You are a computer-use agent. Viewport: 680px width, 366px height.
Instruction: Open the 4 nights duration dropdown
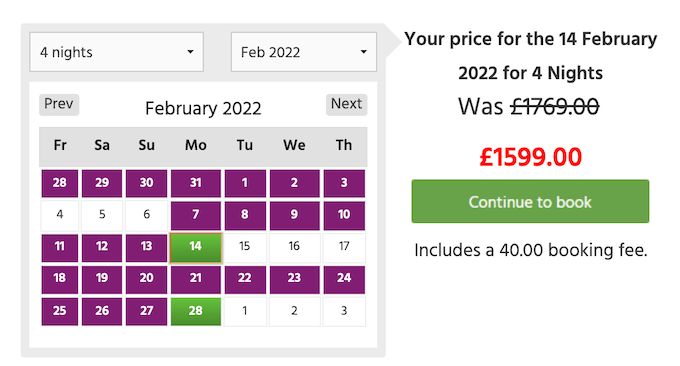pyautogui.click(x=116, y=52)
